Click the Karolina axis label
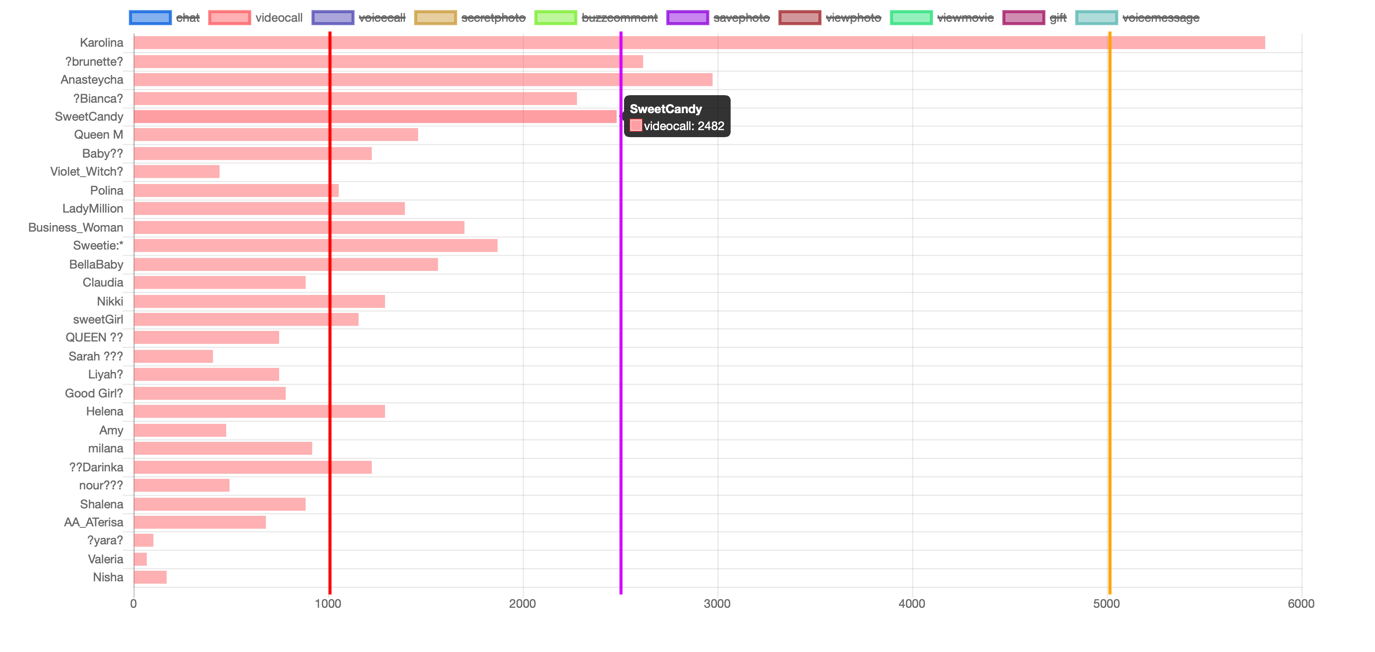The image size is (1375, 652). coord(102,43)
